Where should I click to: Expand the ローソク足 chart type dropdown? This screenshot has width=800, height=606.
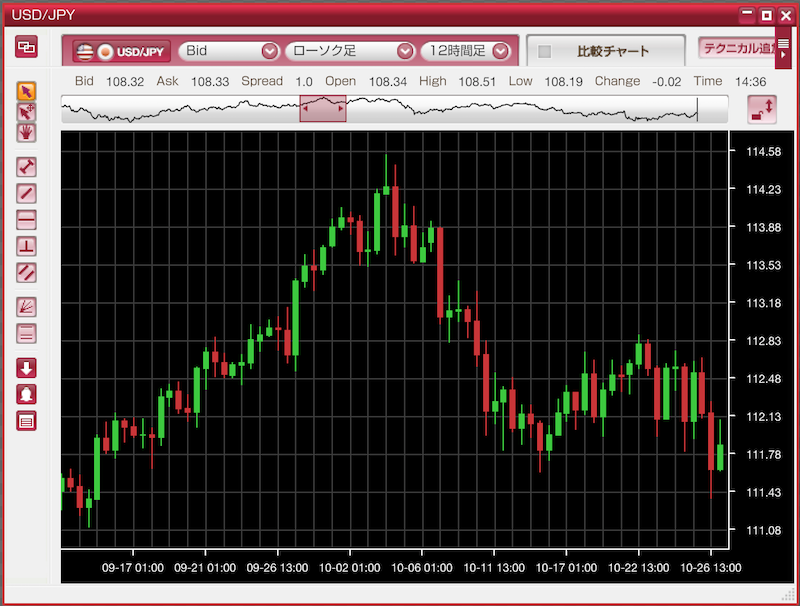349,51
